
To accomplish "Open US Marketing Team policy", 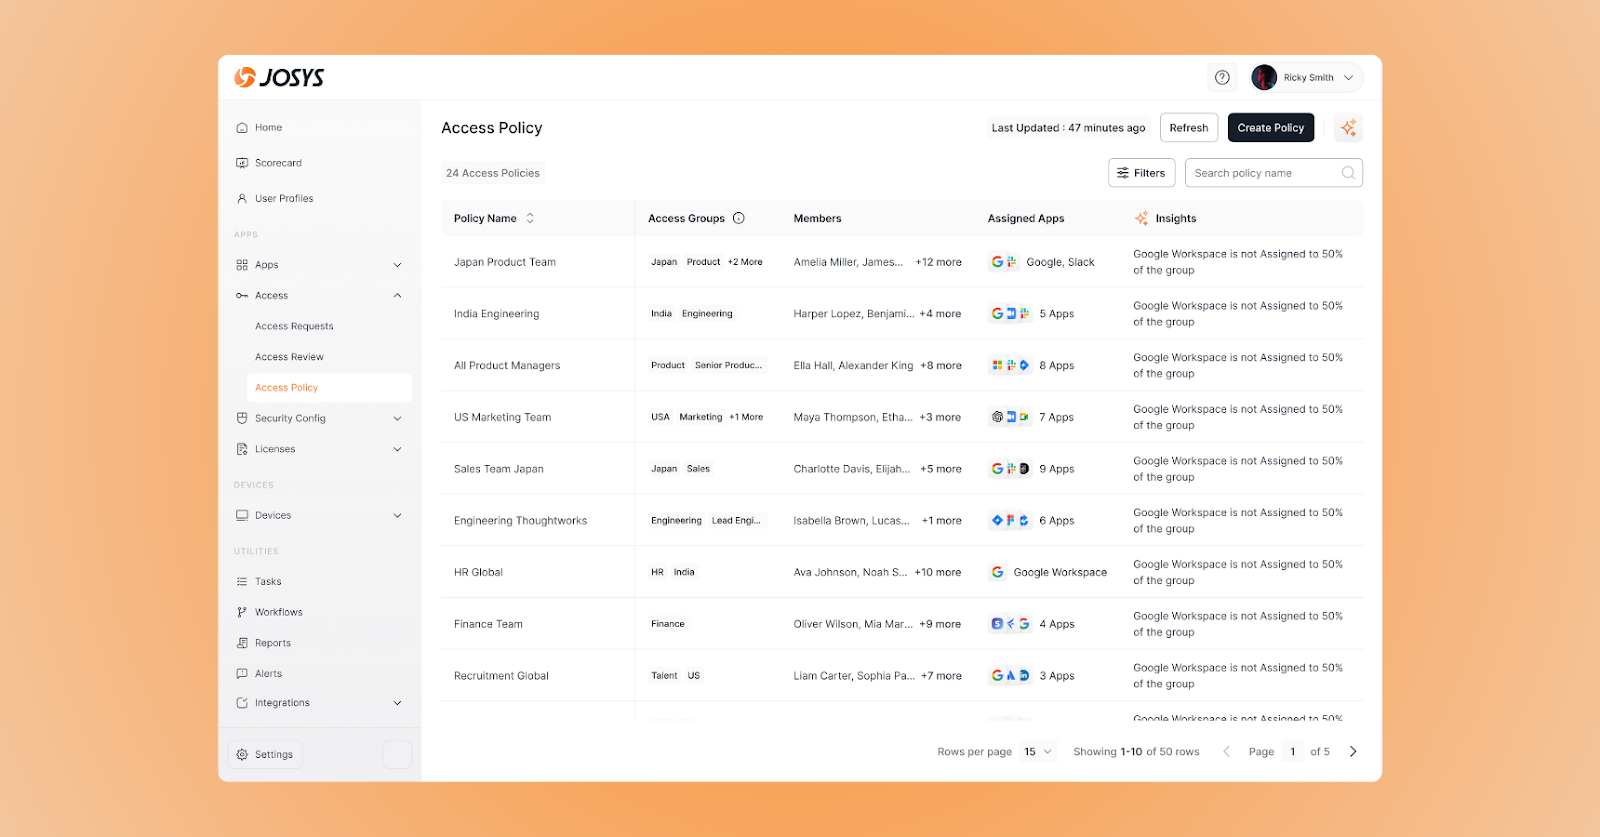I will 502,418.
